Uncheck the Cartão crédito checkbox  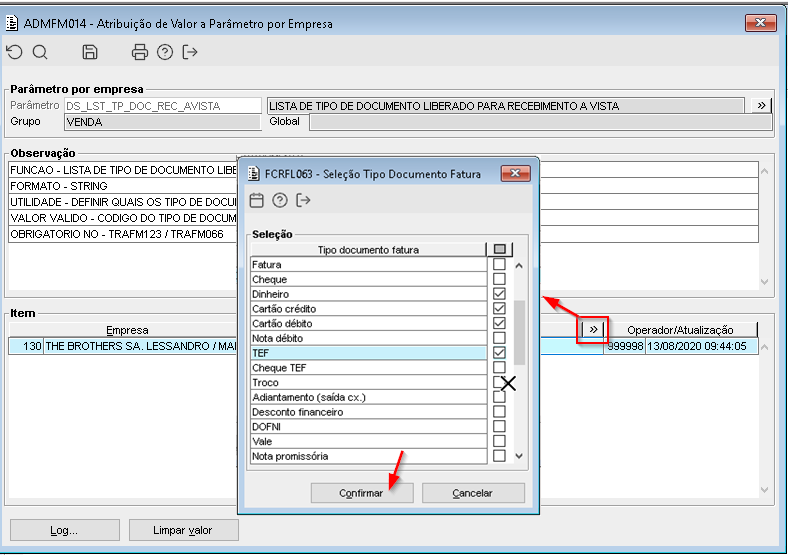click(499, 309)
